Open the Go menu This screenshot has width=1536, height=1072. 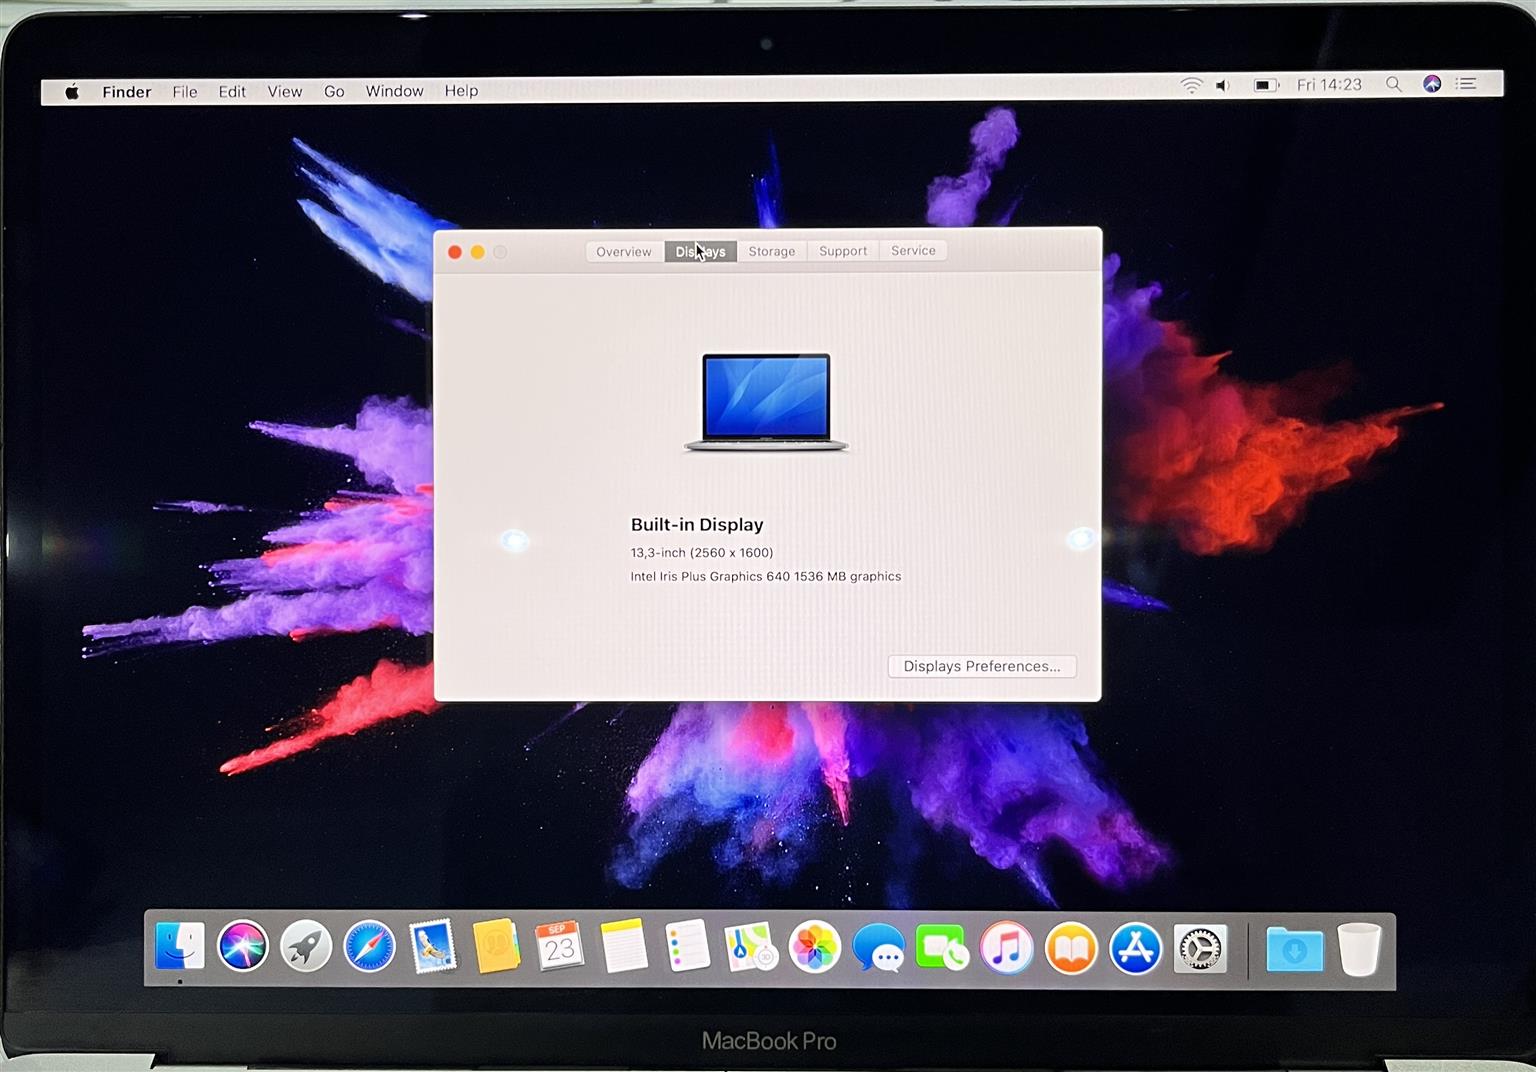pyautogui.click(x=334, y=91)
